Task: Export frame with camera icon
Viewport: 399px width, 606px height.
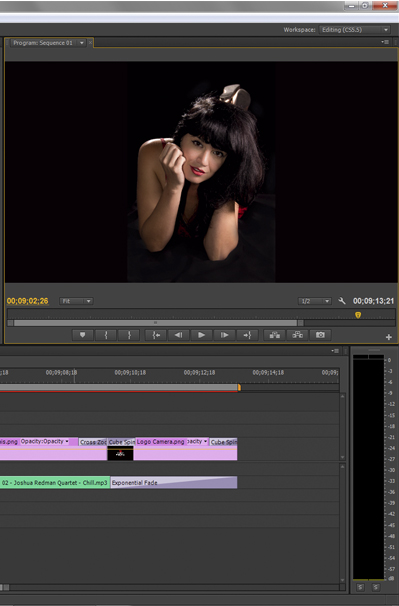Action: [x=320, y=335]
